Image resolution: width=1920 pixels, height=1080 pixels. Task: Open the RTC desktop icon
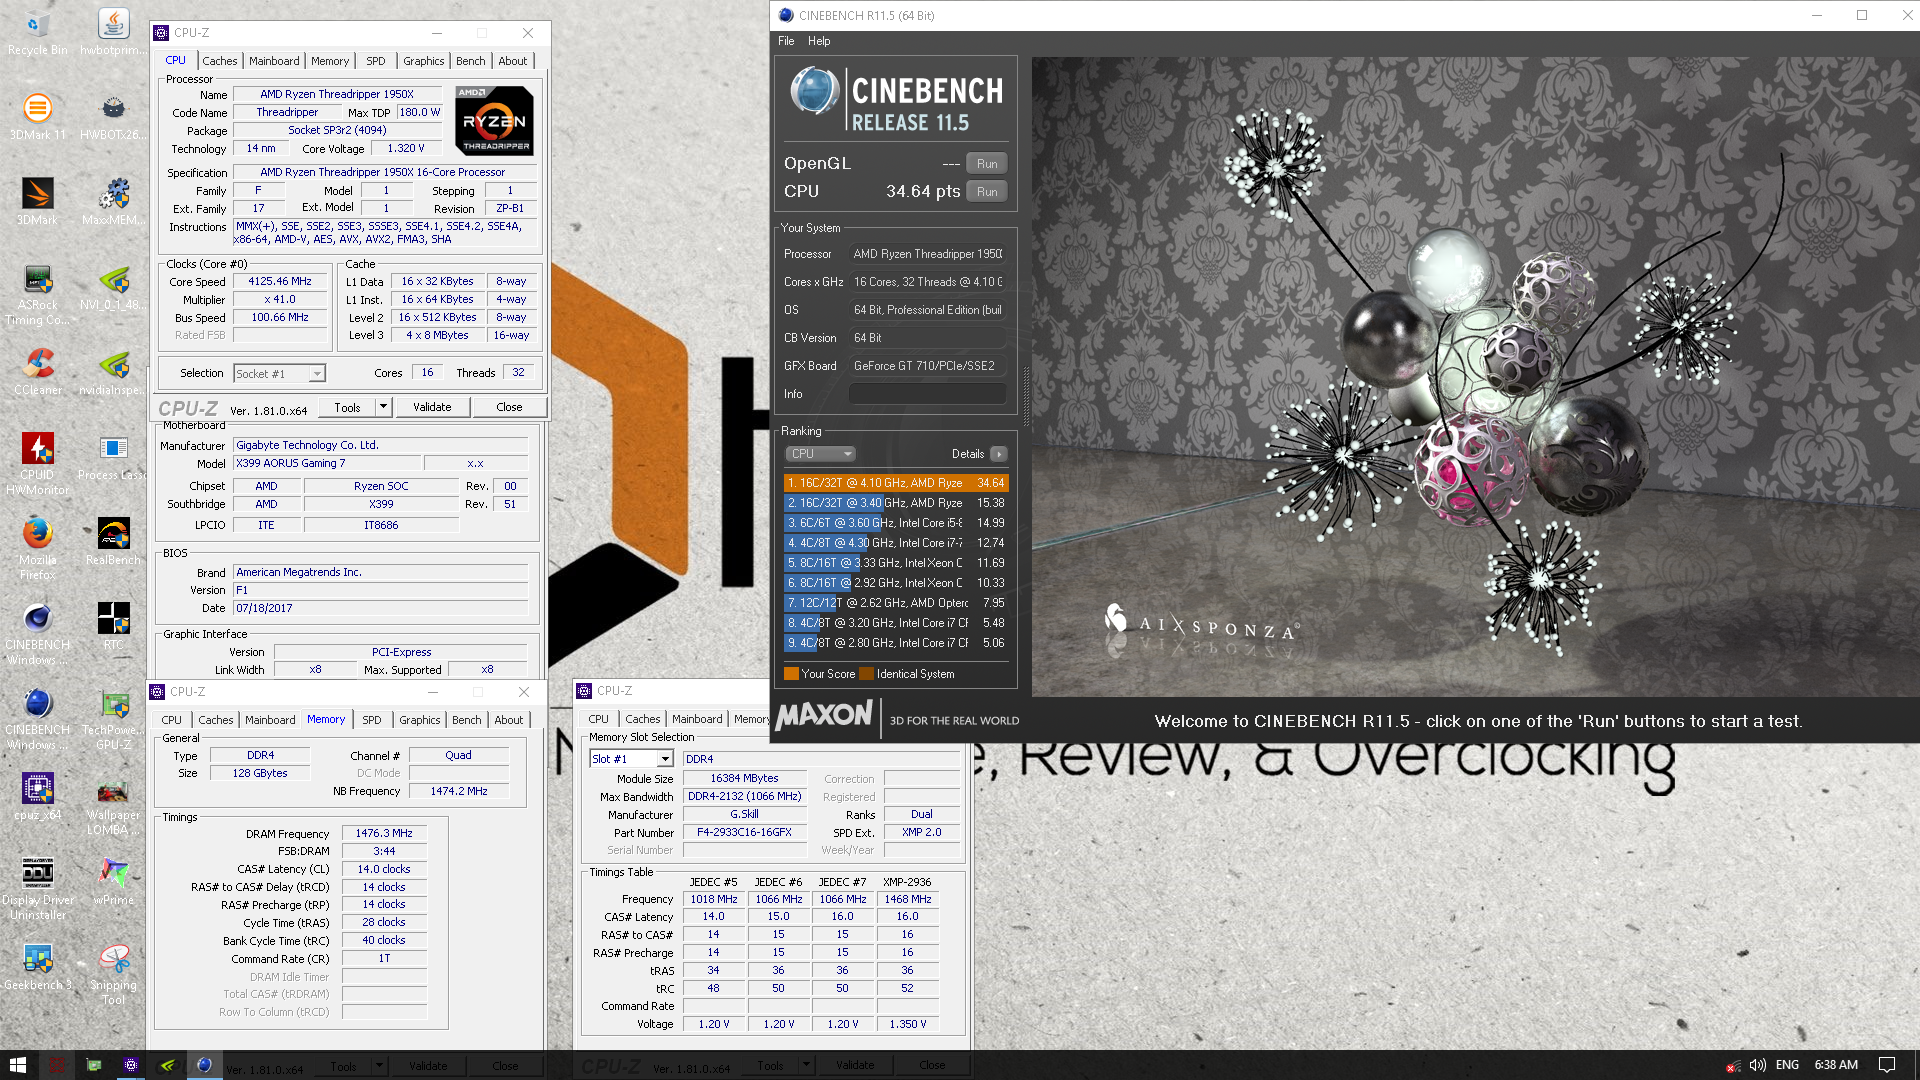click(113, 627)
